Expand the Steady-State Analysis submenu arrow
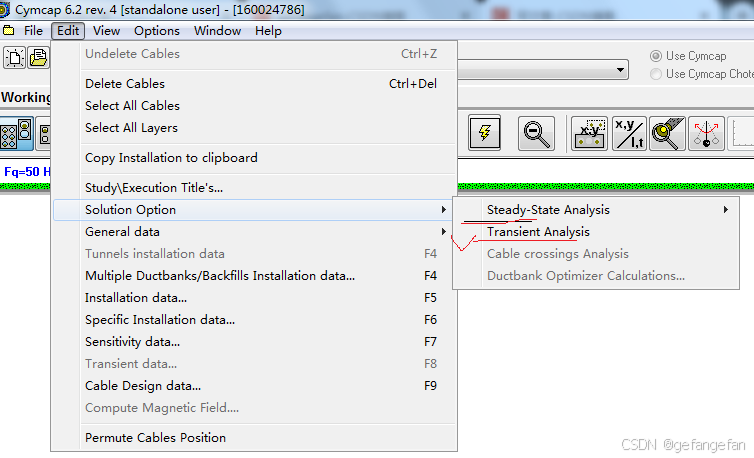The height and width of the screenshot is (458, 754). point(726,210)
